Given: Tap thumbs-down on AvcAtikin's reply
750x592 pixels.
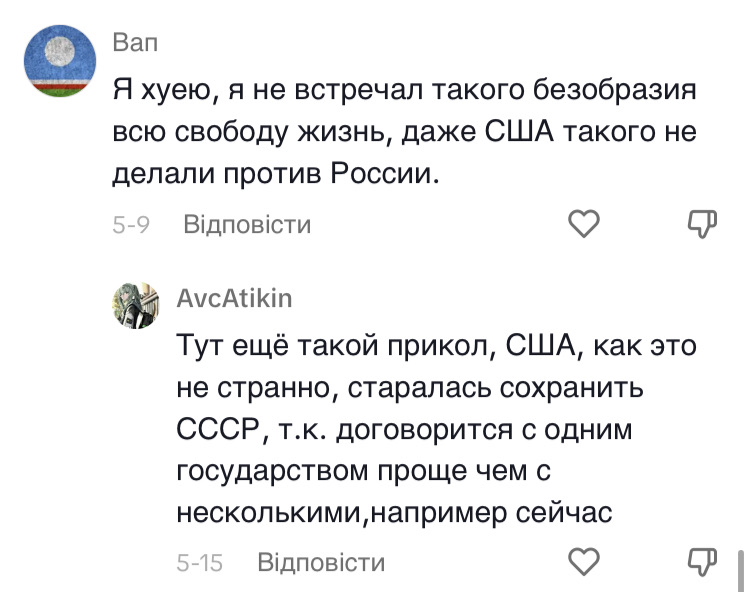Looking at the screenshot, I should tap(705, 560).
